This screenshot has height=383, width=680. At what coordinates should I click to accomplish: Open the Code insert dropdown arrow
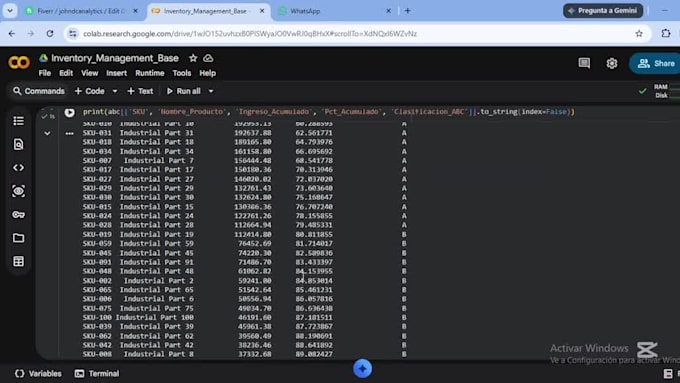click(115, 91)
